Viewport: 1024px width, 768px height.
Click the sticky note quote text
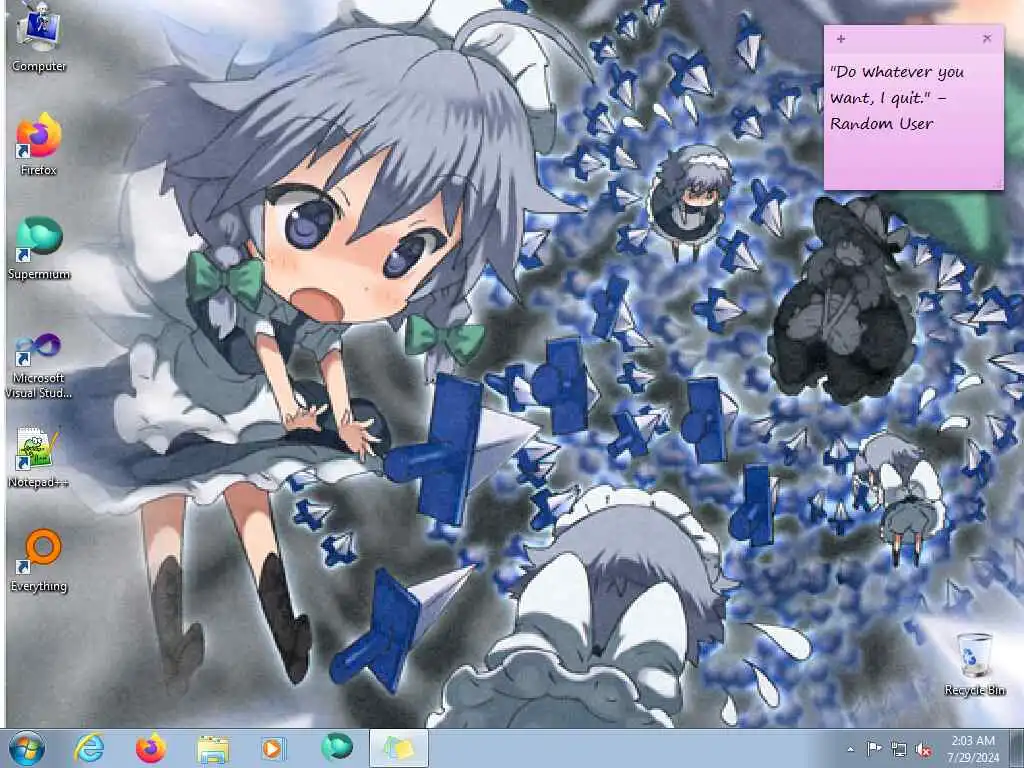897,97
